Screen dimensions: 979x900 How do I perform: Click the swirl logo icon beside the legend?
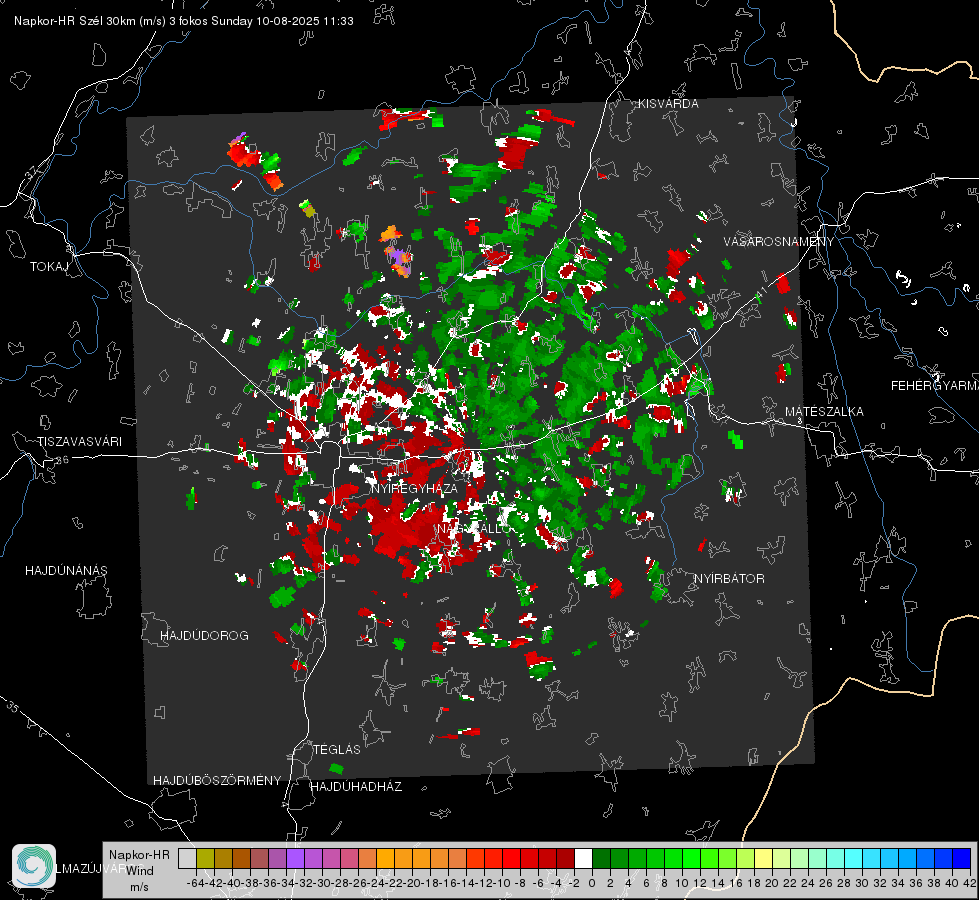coord(34,866)
